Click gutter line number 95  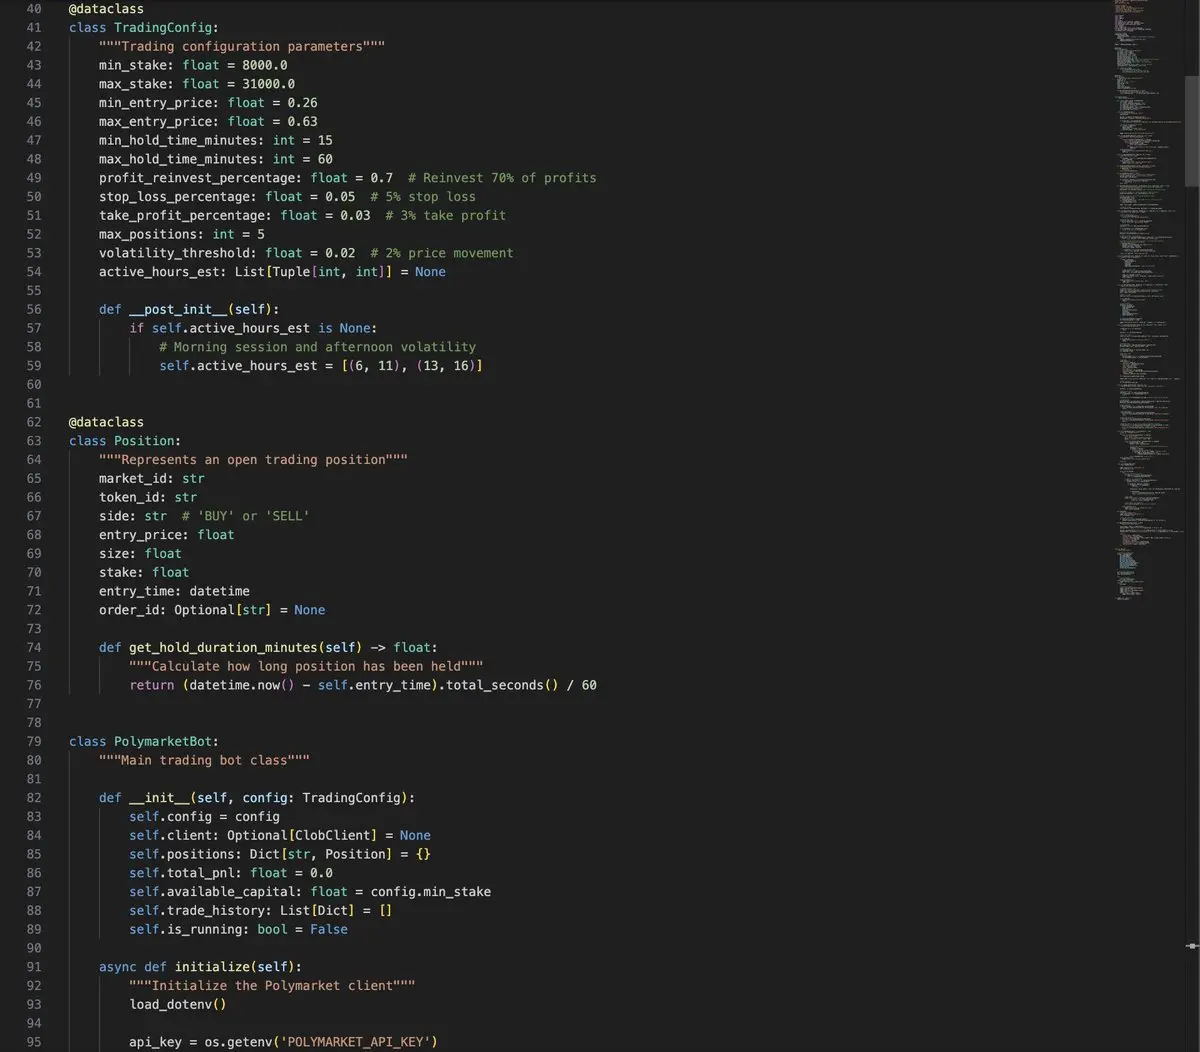(x=33, y=1042)
